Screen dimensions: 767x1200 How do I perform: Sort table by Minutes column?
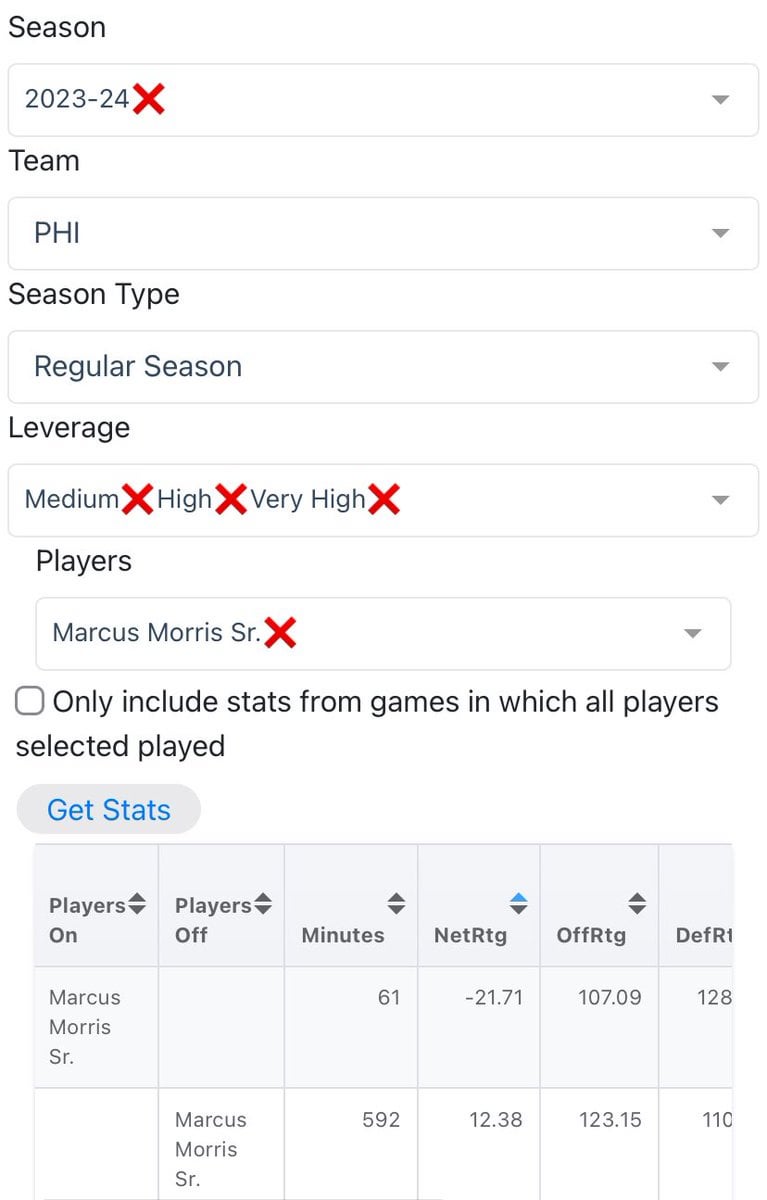click(396, 905)
